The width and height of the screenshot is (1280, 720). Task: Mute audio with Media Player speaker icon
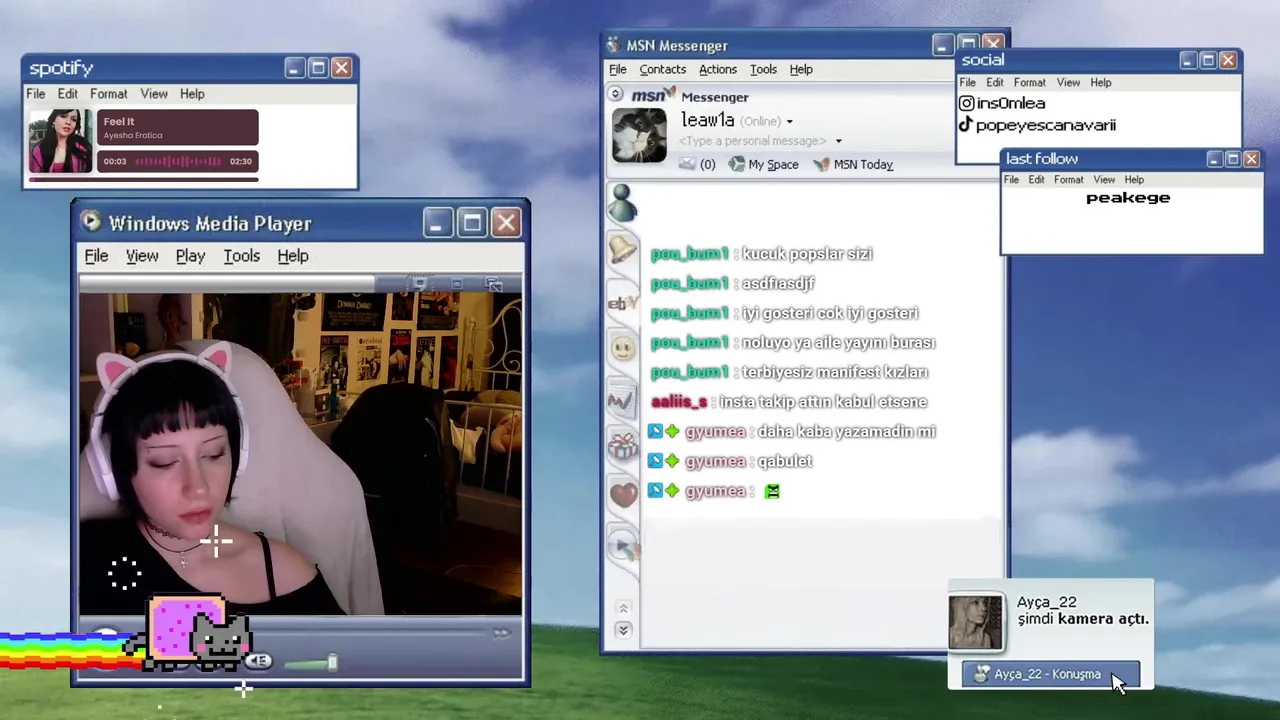pyautogui.click(x=258, y=661)
